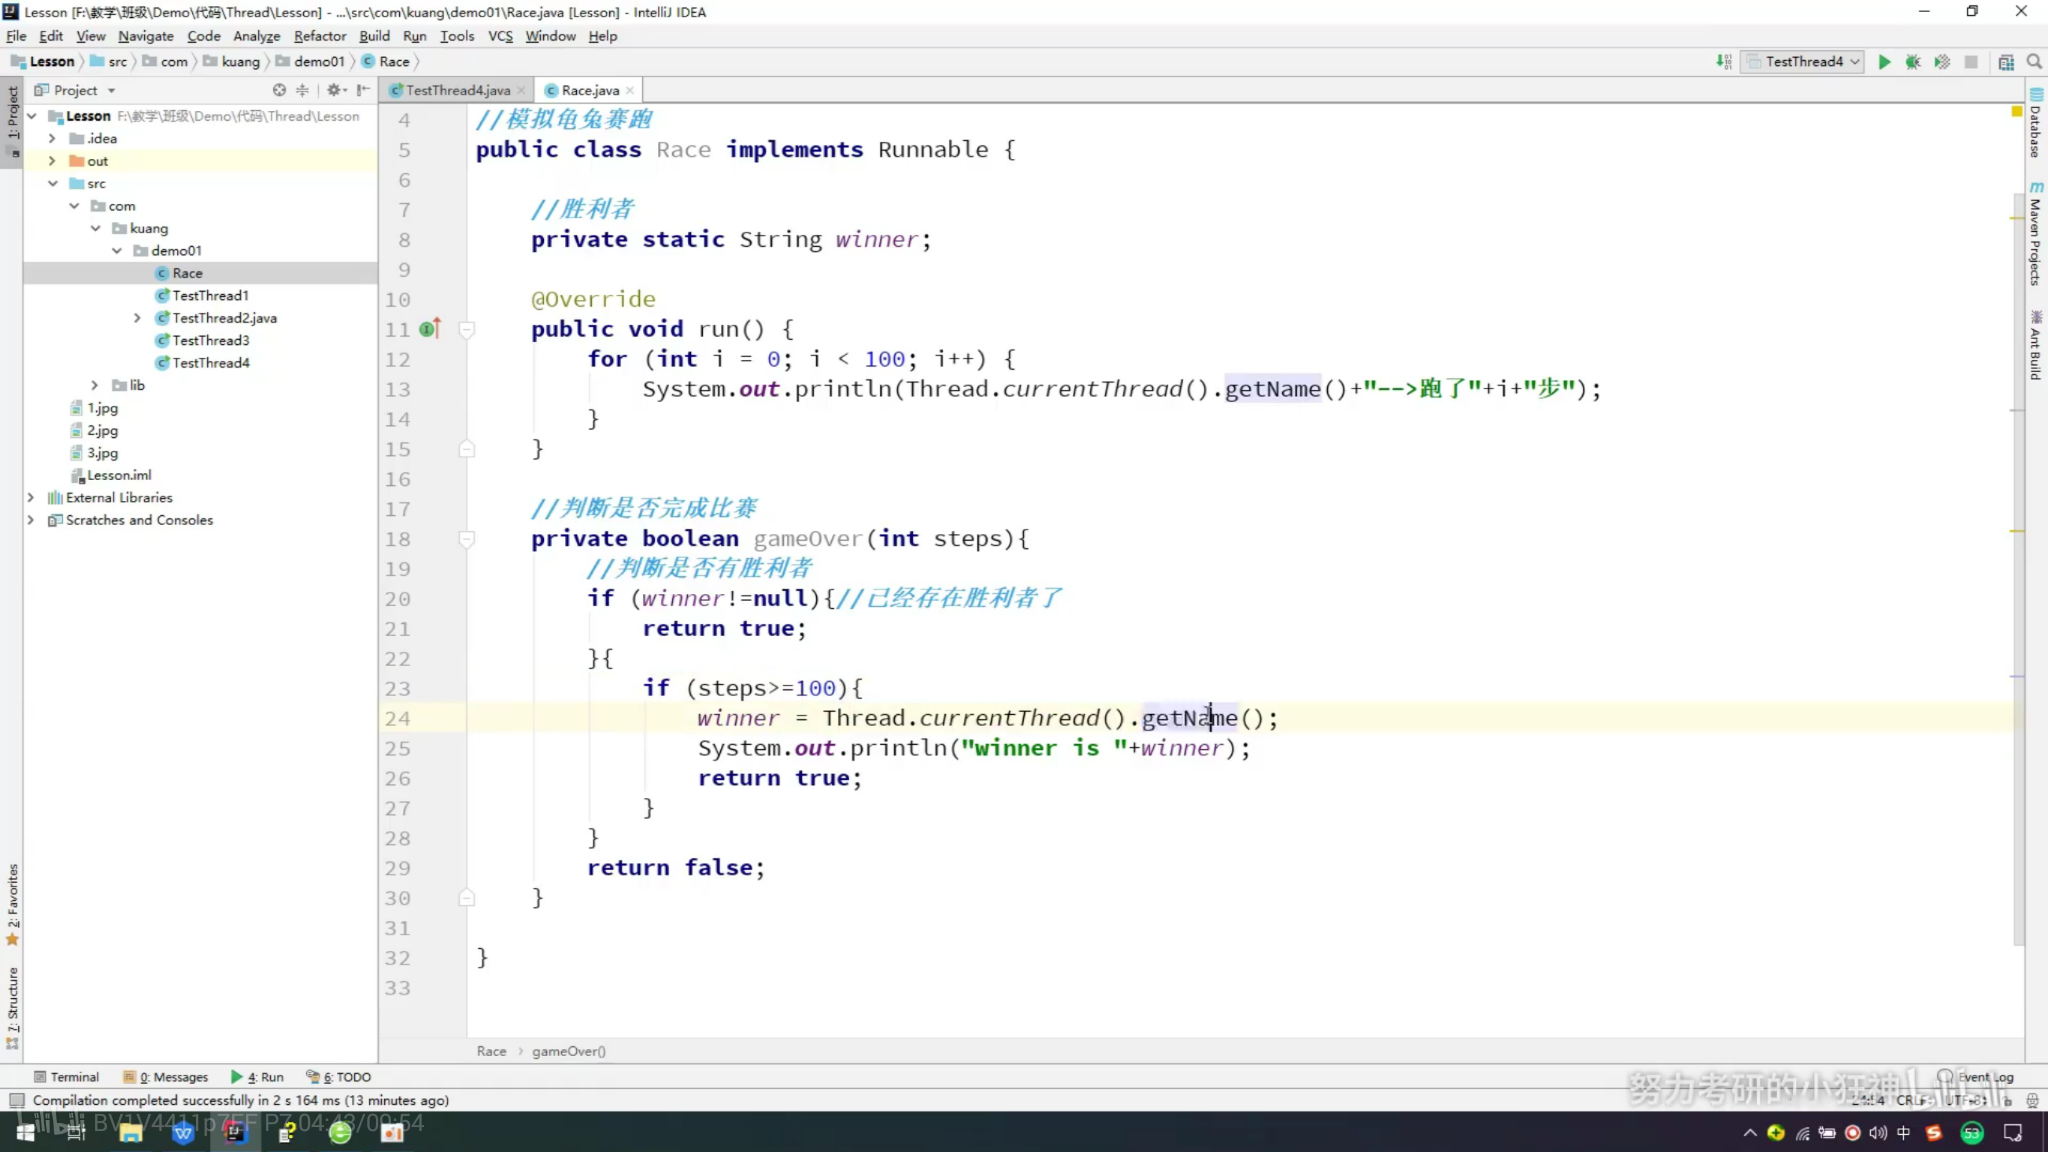Close the Race.java editor tab
The image size is (2048, 1152).
(629, 91)
